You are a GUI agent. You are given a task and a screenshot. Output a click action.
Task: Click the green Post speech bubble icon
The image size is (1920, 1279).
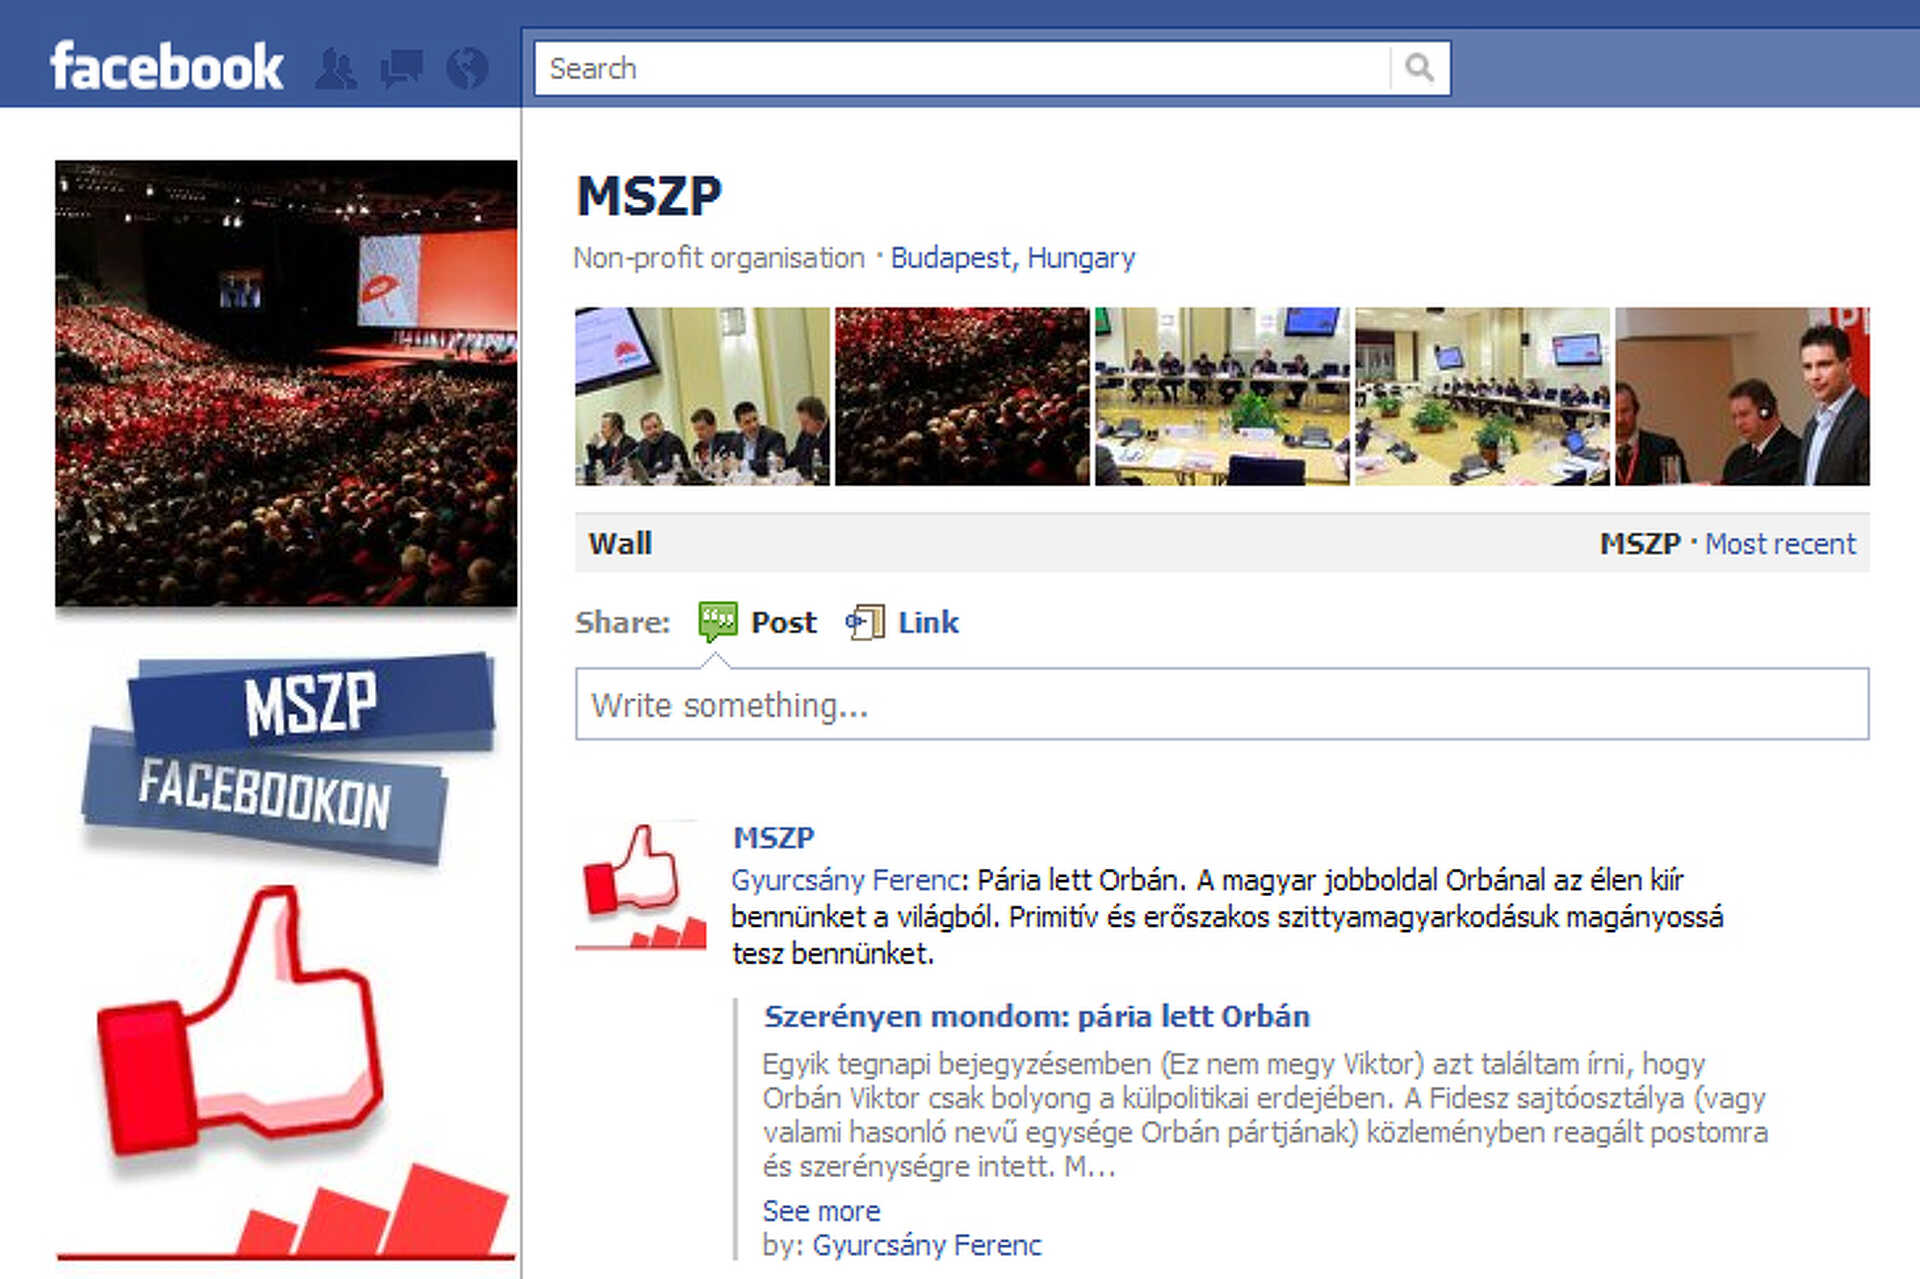point(717,622)
